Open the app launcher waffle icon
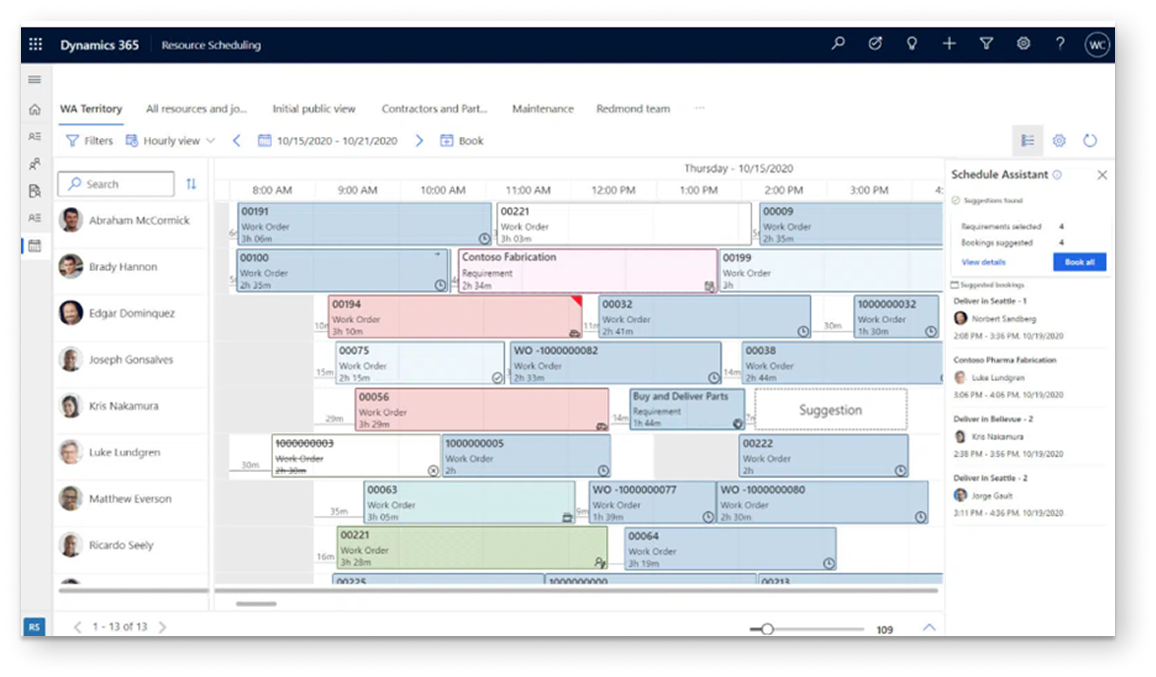 (x=35, y=44)
